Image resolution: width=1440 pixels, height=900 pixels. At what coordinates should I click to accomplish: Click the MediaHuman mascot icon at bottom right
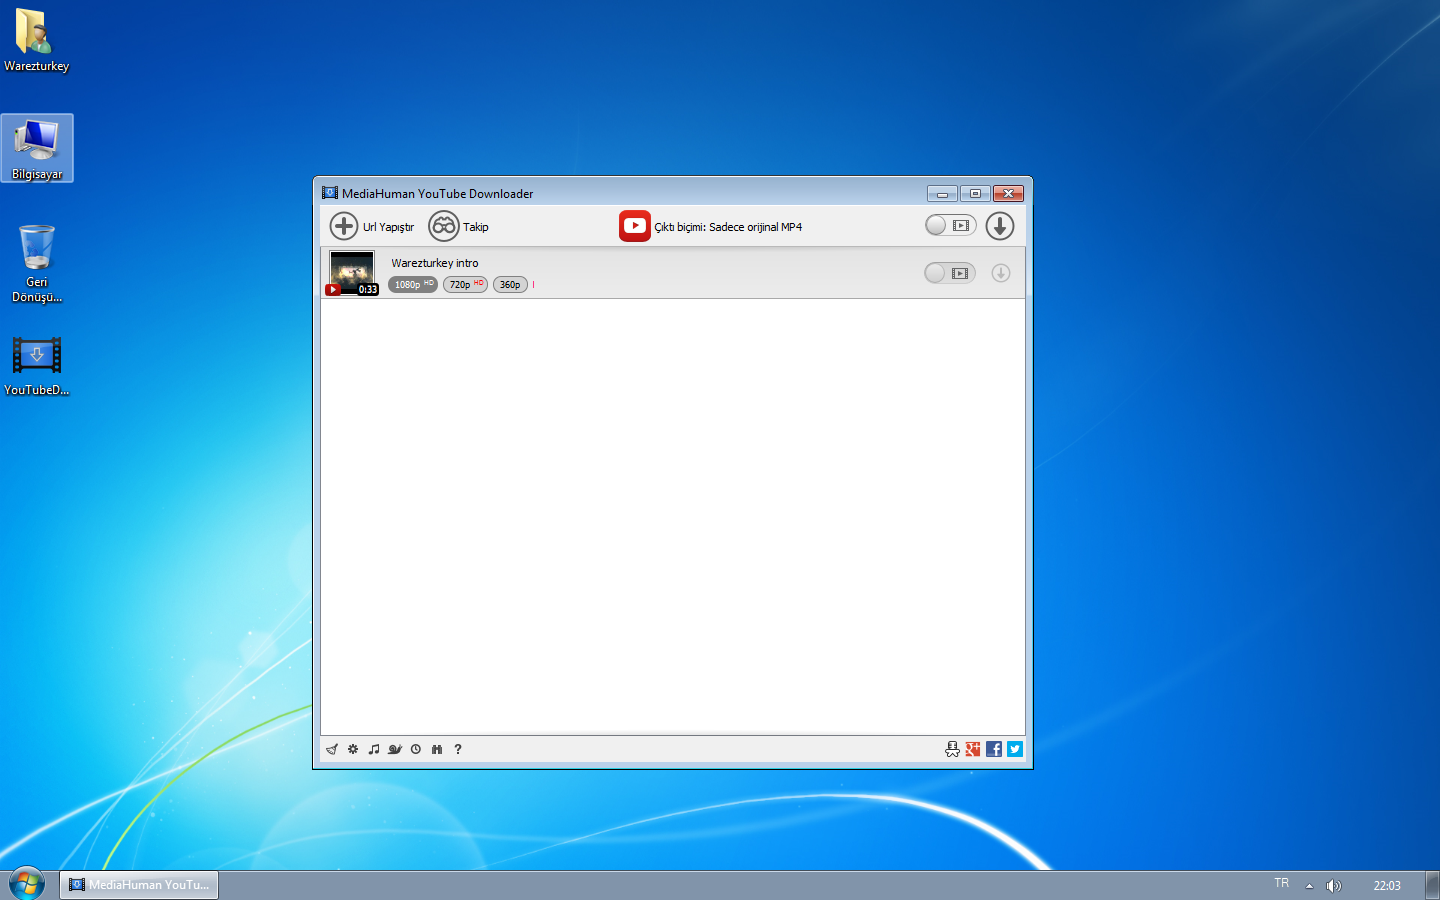pyautogui.click(x=952, y=749)
